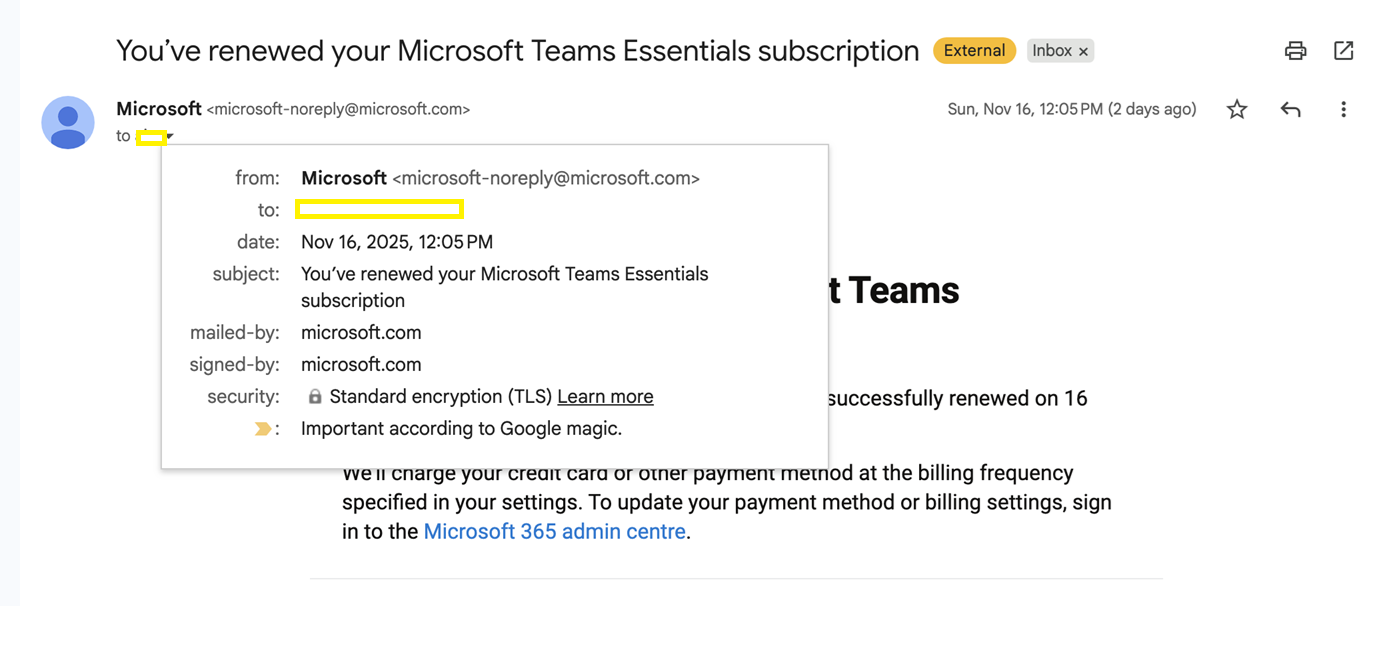
Task: Click the sender's profile avatar
Action: point(68,122)
